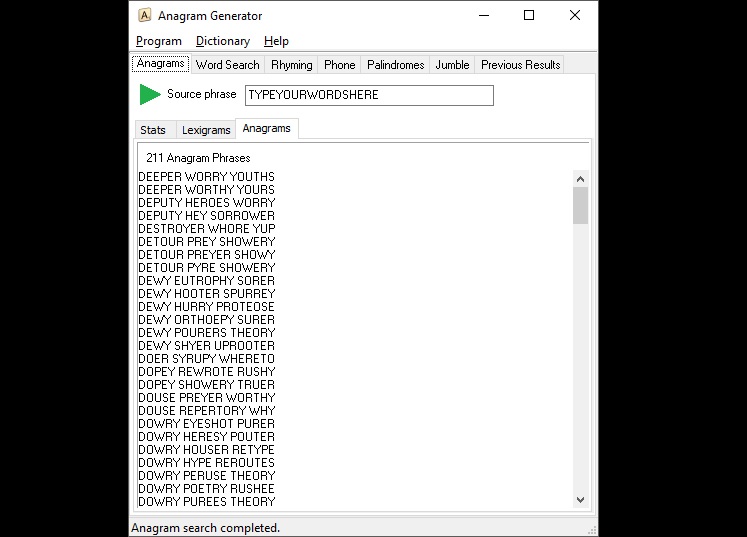Select result DEWY ORTHOEPY SURER
The height and width of the screenshot is (537, 747).
206,320
